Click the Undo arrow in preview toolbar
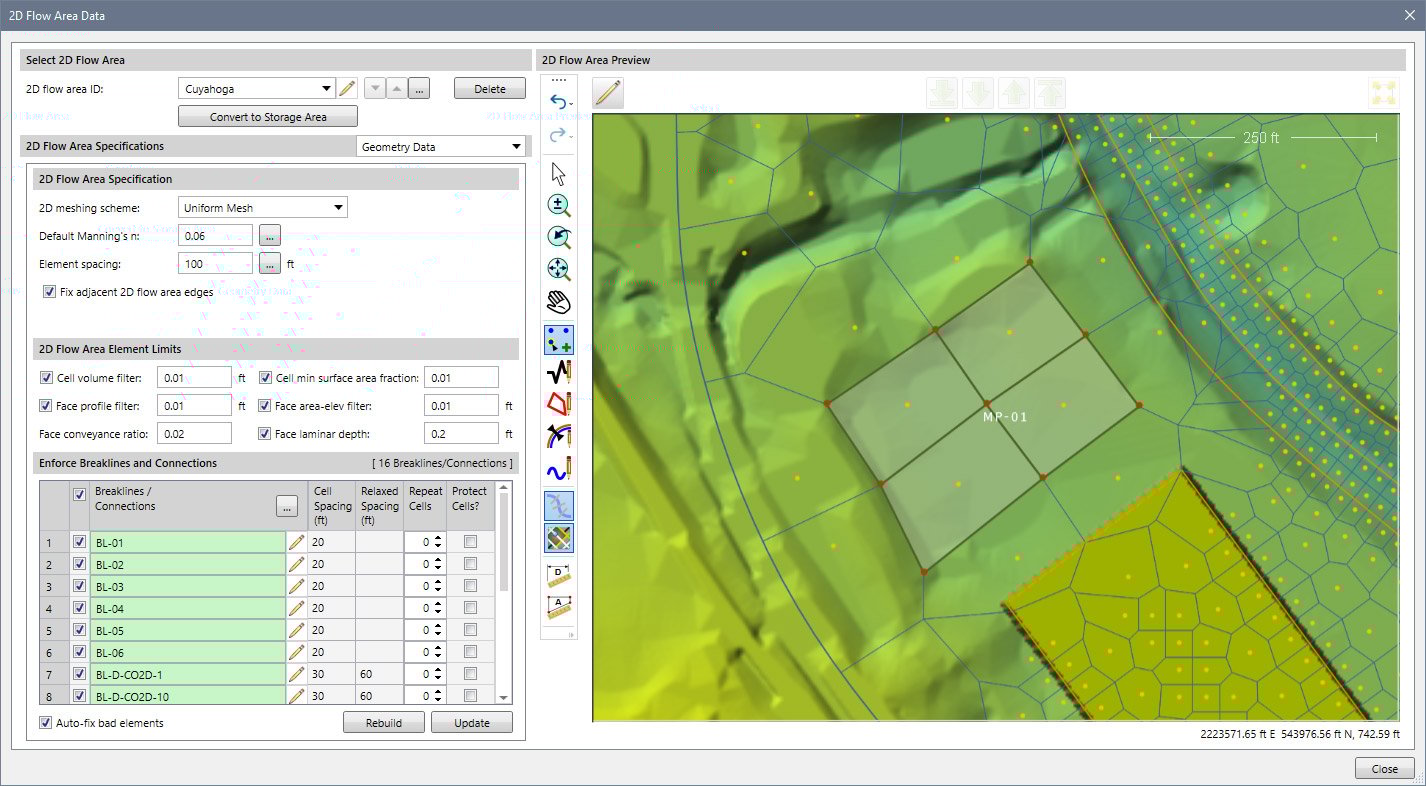This screenshot has width=1426, height=786. (556, 102)
